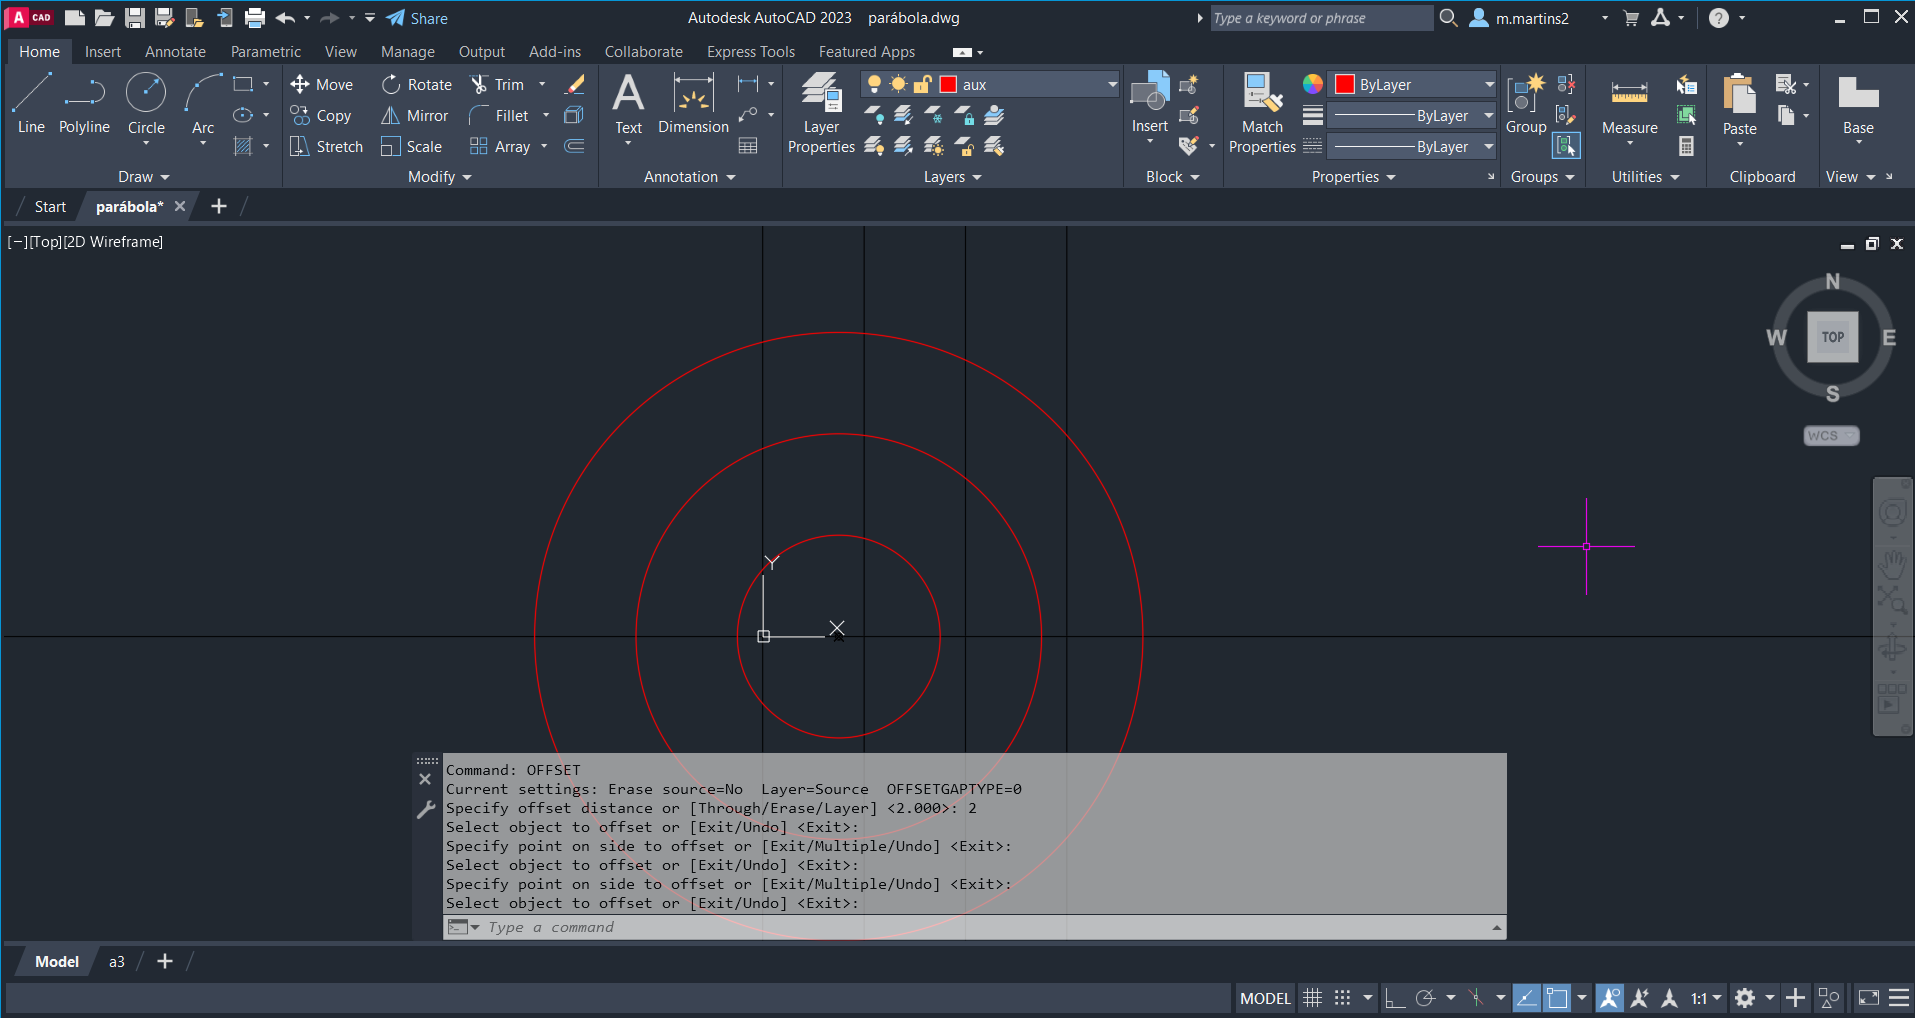
Task: Open the a3 layout tab
Action: tap(117, 962)
